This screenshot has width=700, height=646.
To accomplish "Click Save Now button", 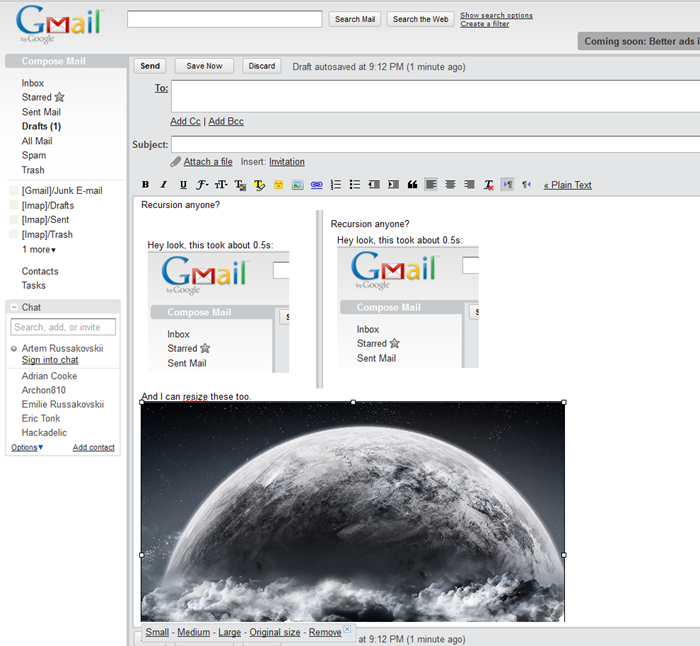I will 204,66.
